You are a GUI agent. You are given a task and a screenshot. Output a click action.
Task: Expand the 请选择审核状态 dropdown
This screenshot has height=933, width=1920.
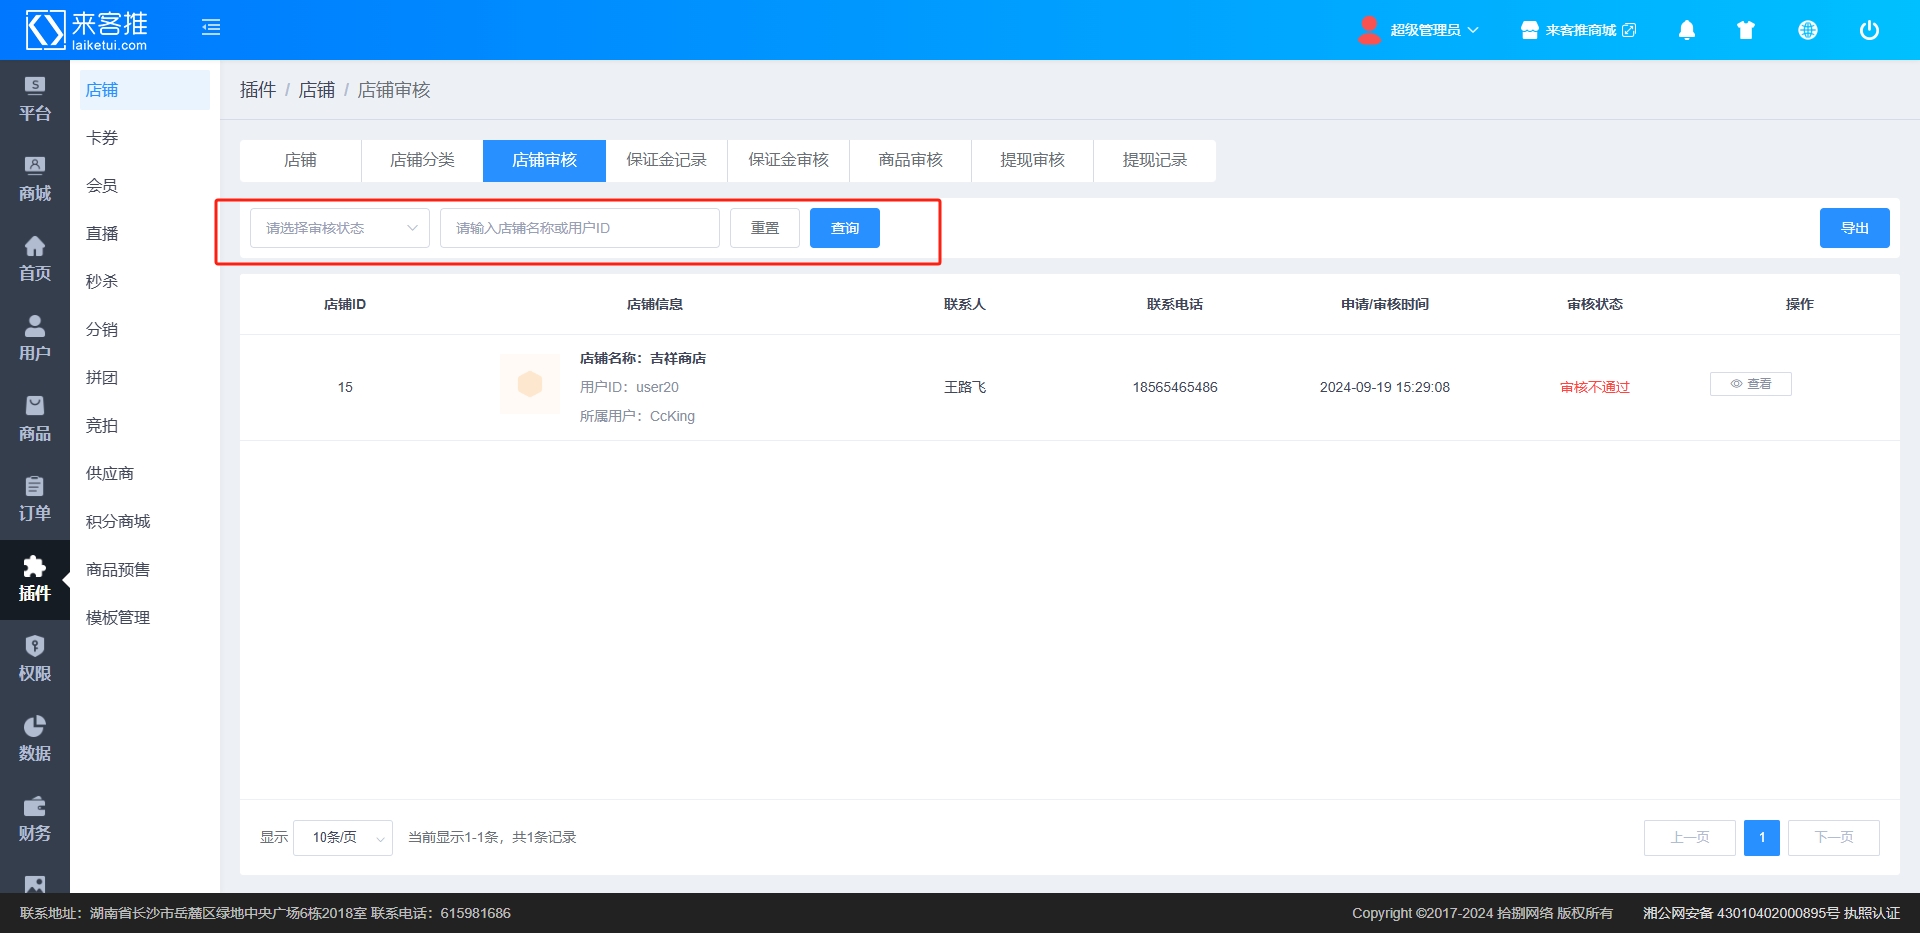[x=339, y=228]
